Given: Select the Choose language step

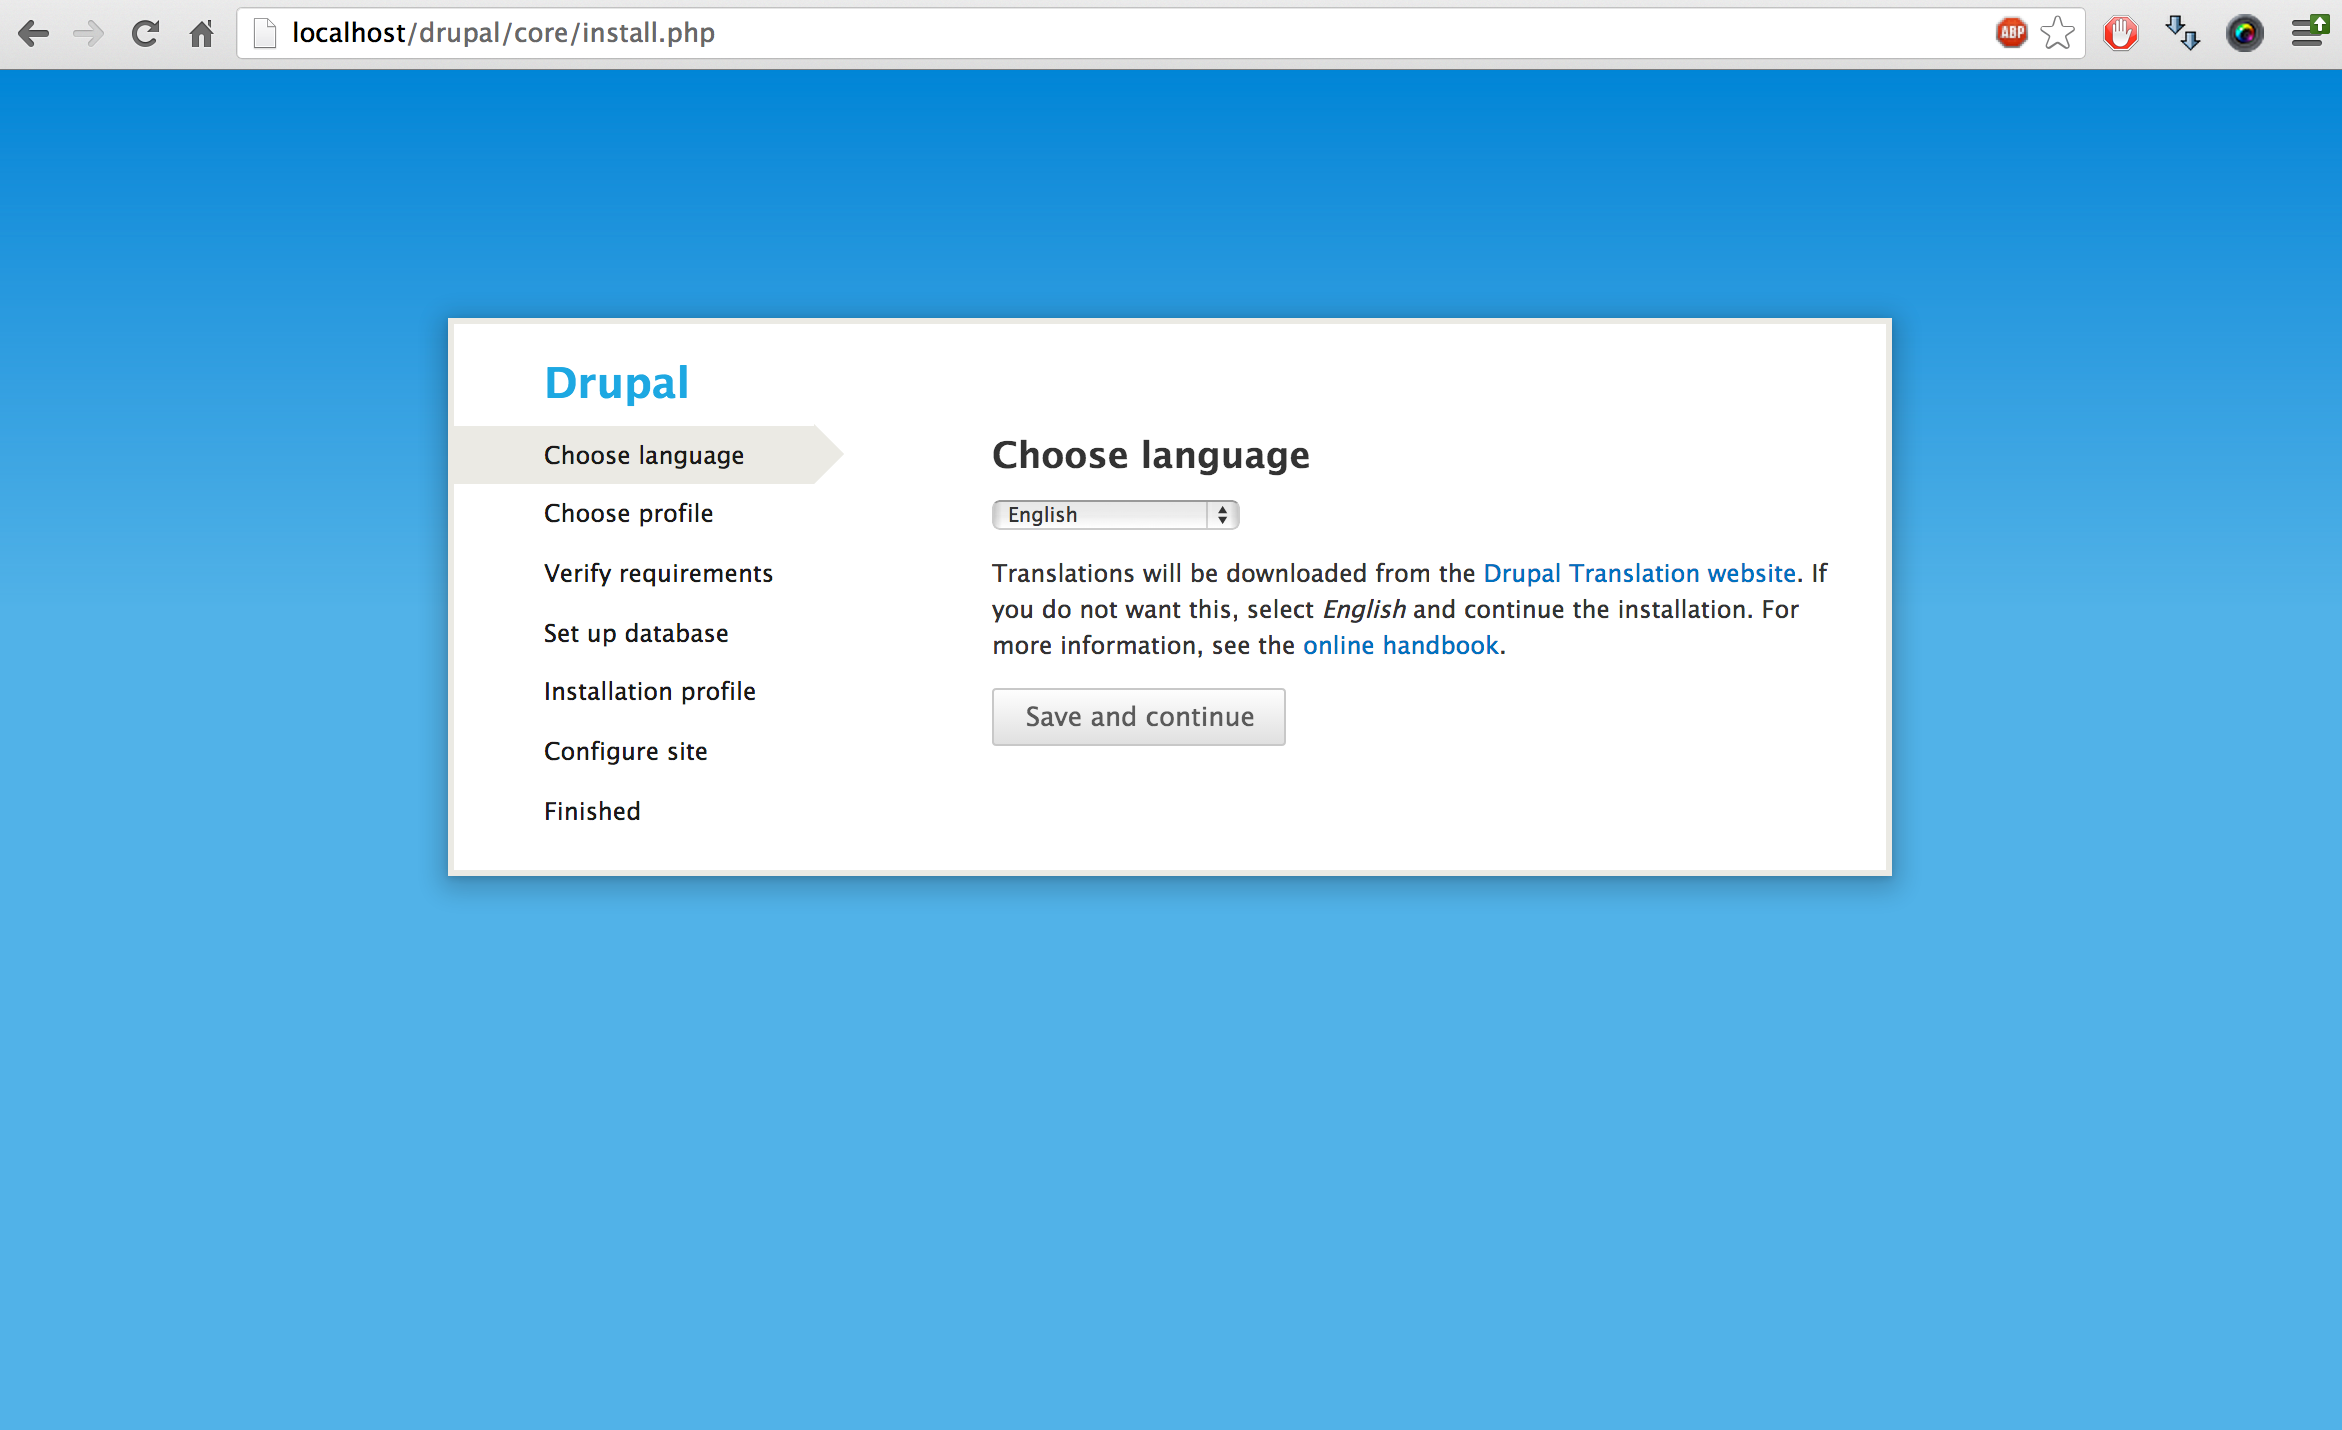Looking at the screenshot, I should point(644,455).
